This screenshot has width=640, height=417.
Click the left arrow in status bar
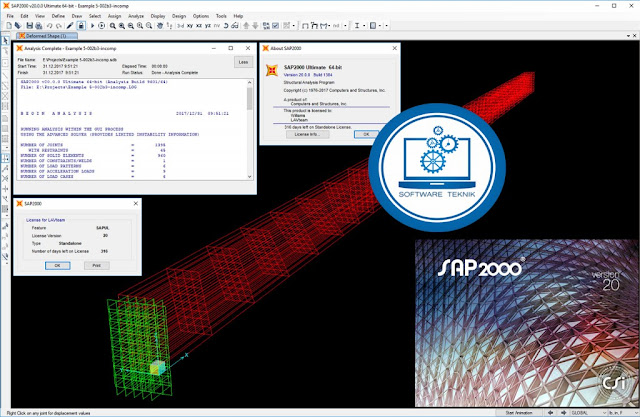551,413
